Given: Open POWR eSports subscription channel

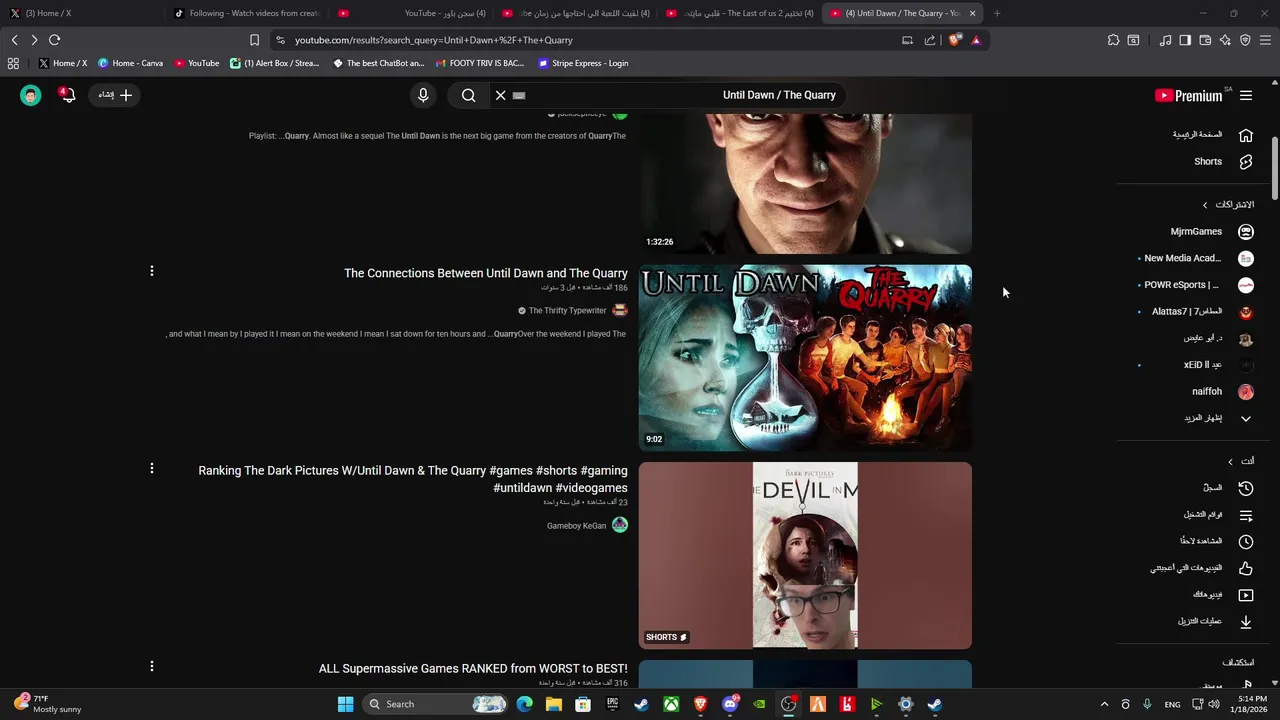Looking at the screenshot, I should coord(1196,285).
